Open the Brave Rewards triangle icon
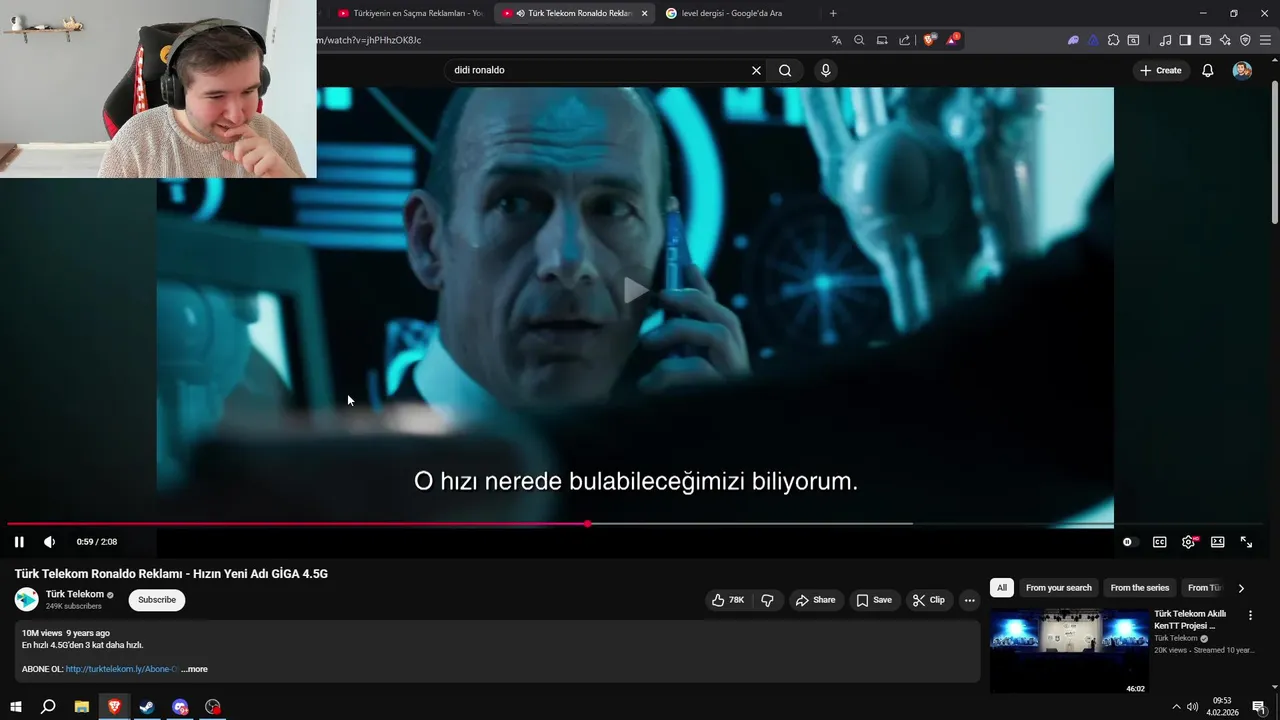Image resolution: width=1280 pixels, height=720 pixels. point(953,40)
